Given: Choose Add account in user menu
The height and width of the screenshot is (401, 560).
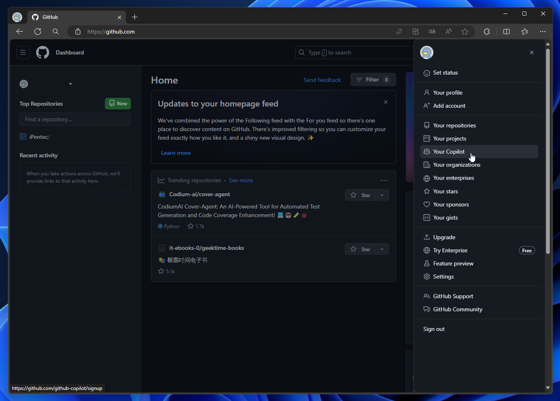Looking at the screenshot, I should pos(479,106).
